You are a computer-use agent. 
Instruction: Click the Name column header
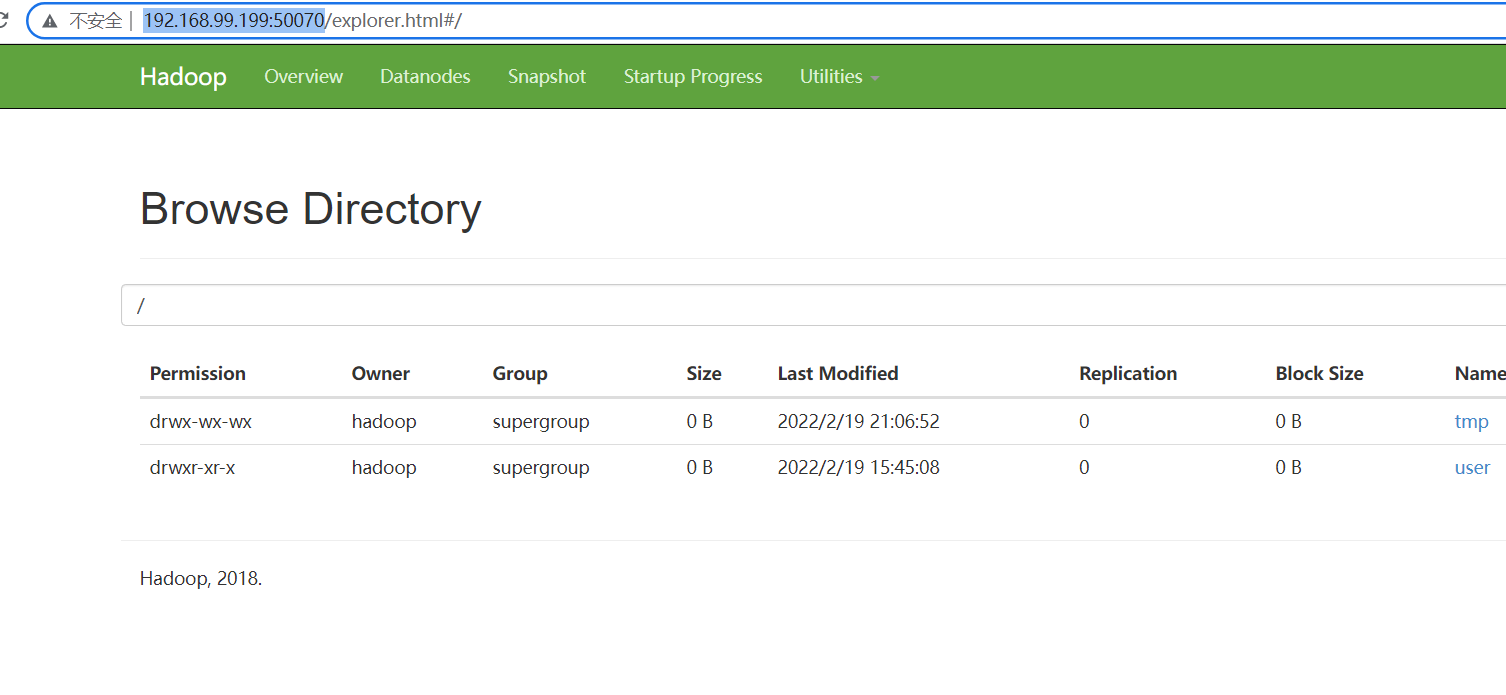[1480, 374]
